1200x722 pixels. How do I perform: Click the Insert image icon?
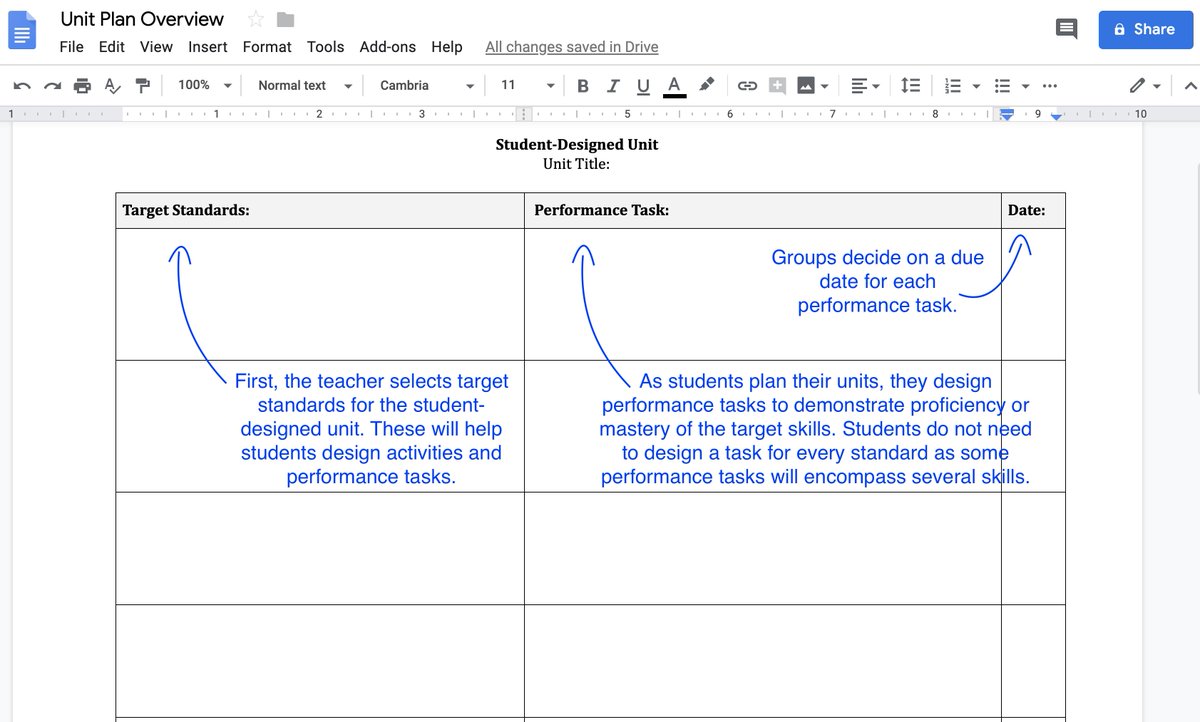806,85
